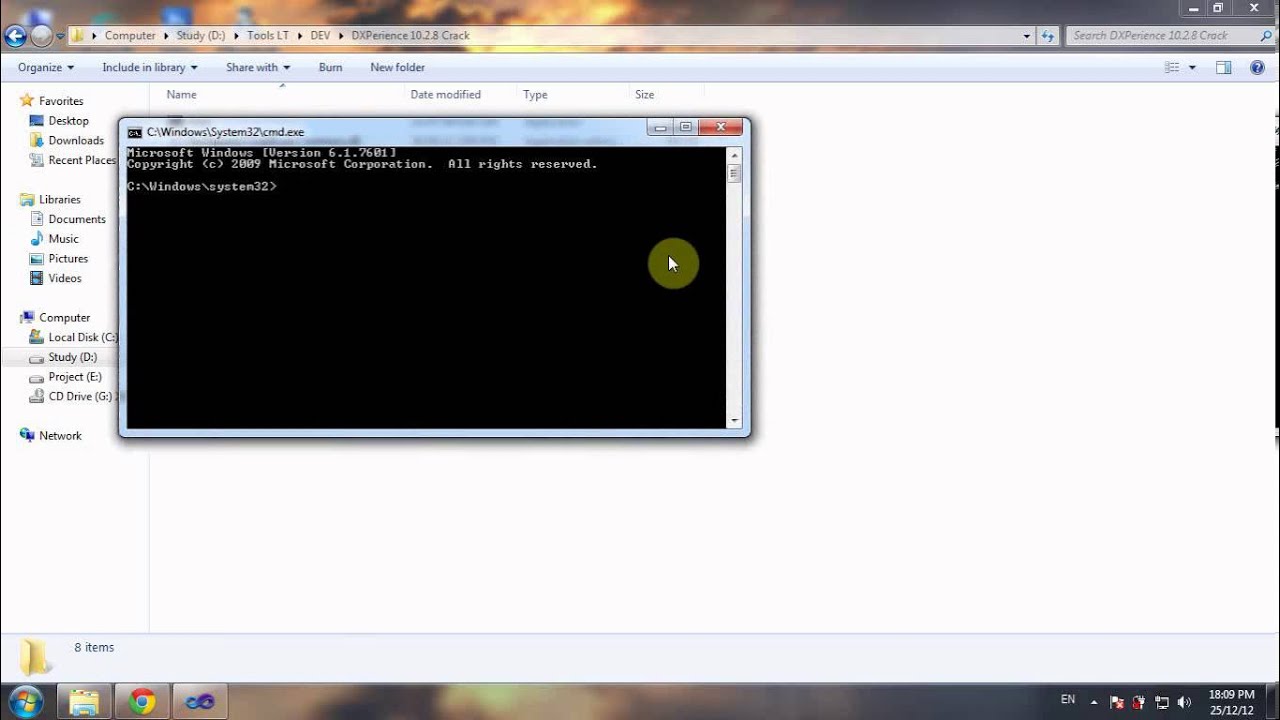Sort files by the Size column
The image size is (1280, 720).
(644, 94)
